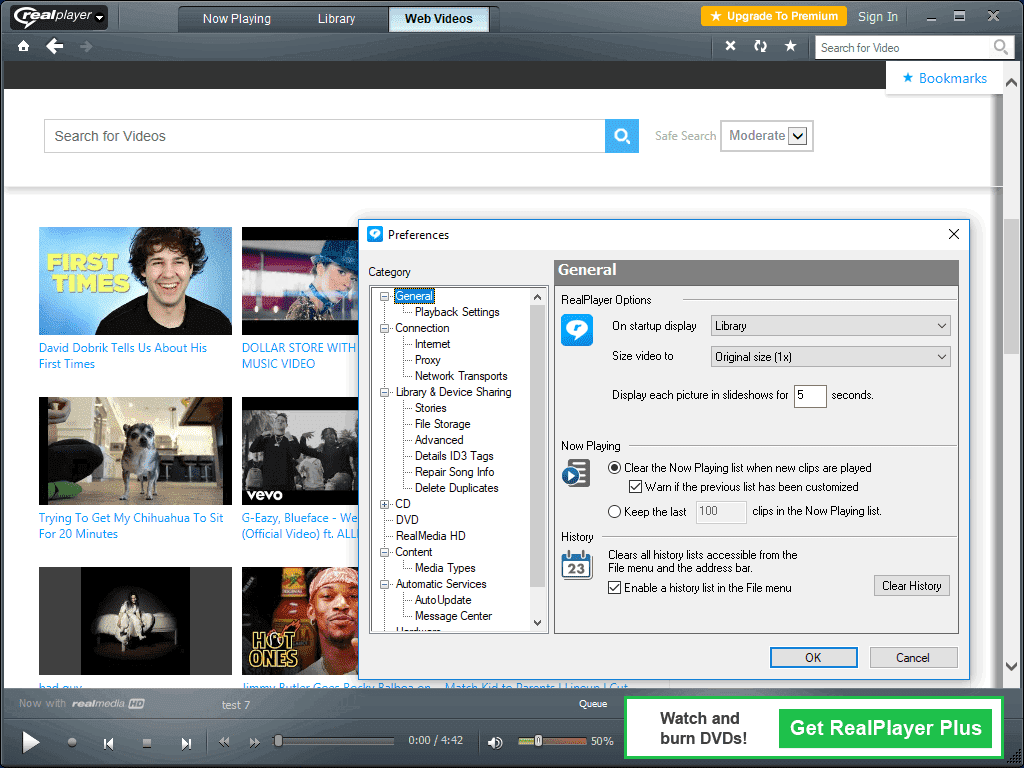The image size is (1024, 768).
Task: Open the RealPlayer logo menu
Action: click(59, 16)
